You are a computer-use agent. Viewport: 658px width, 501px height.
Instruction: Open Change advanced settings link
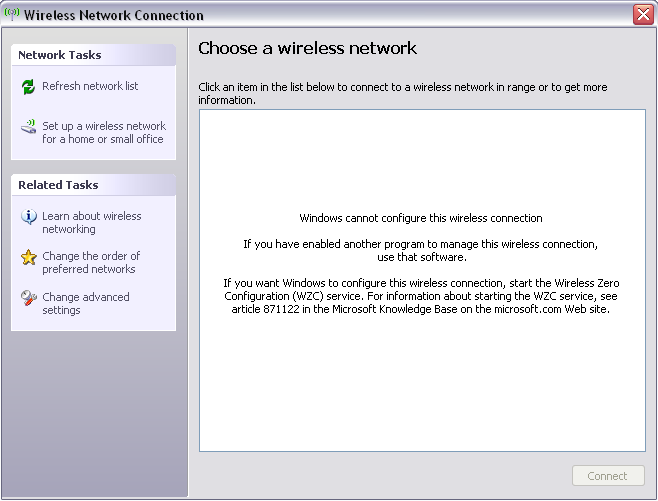click(x=86, y=303)
